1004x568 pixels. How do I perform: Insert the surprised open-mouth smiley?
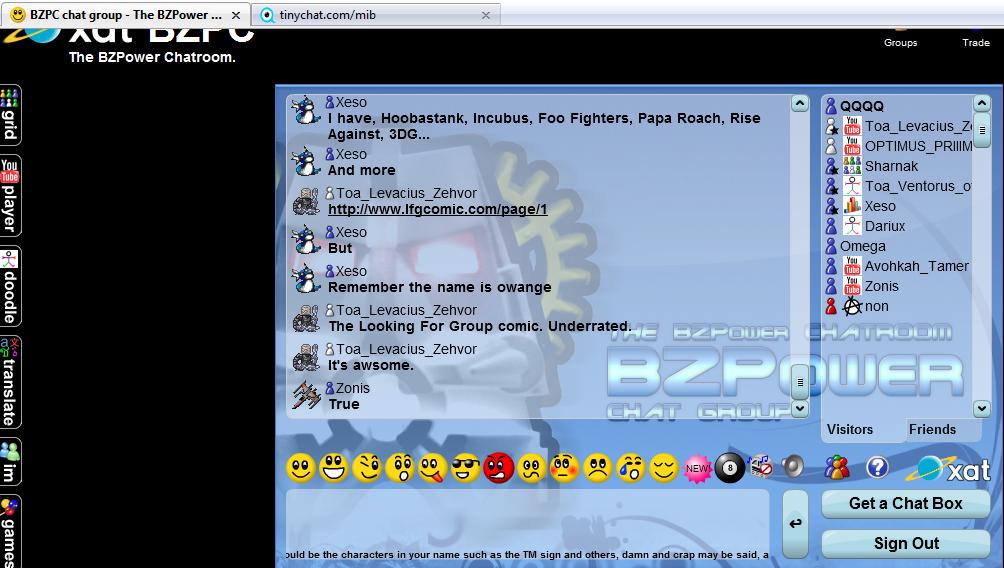pyautogui.click(x=400, y=468)
